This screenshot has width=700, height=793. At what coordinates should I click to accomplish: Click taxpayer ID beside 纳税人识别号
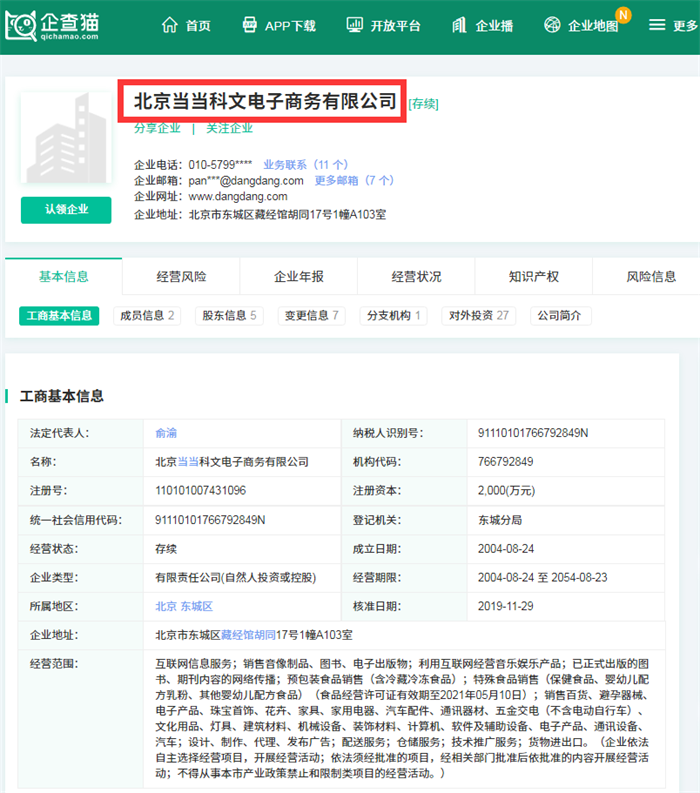tap(533, 433)
